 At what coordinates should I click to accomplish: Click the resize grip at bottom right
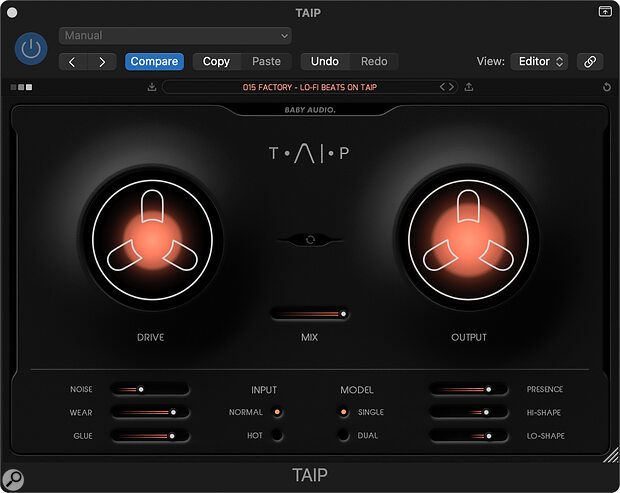click(611, 455)
